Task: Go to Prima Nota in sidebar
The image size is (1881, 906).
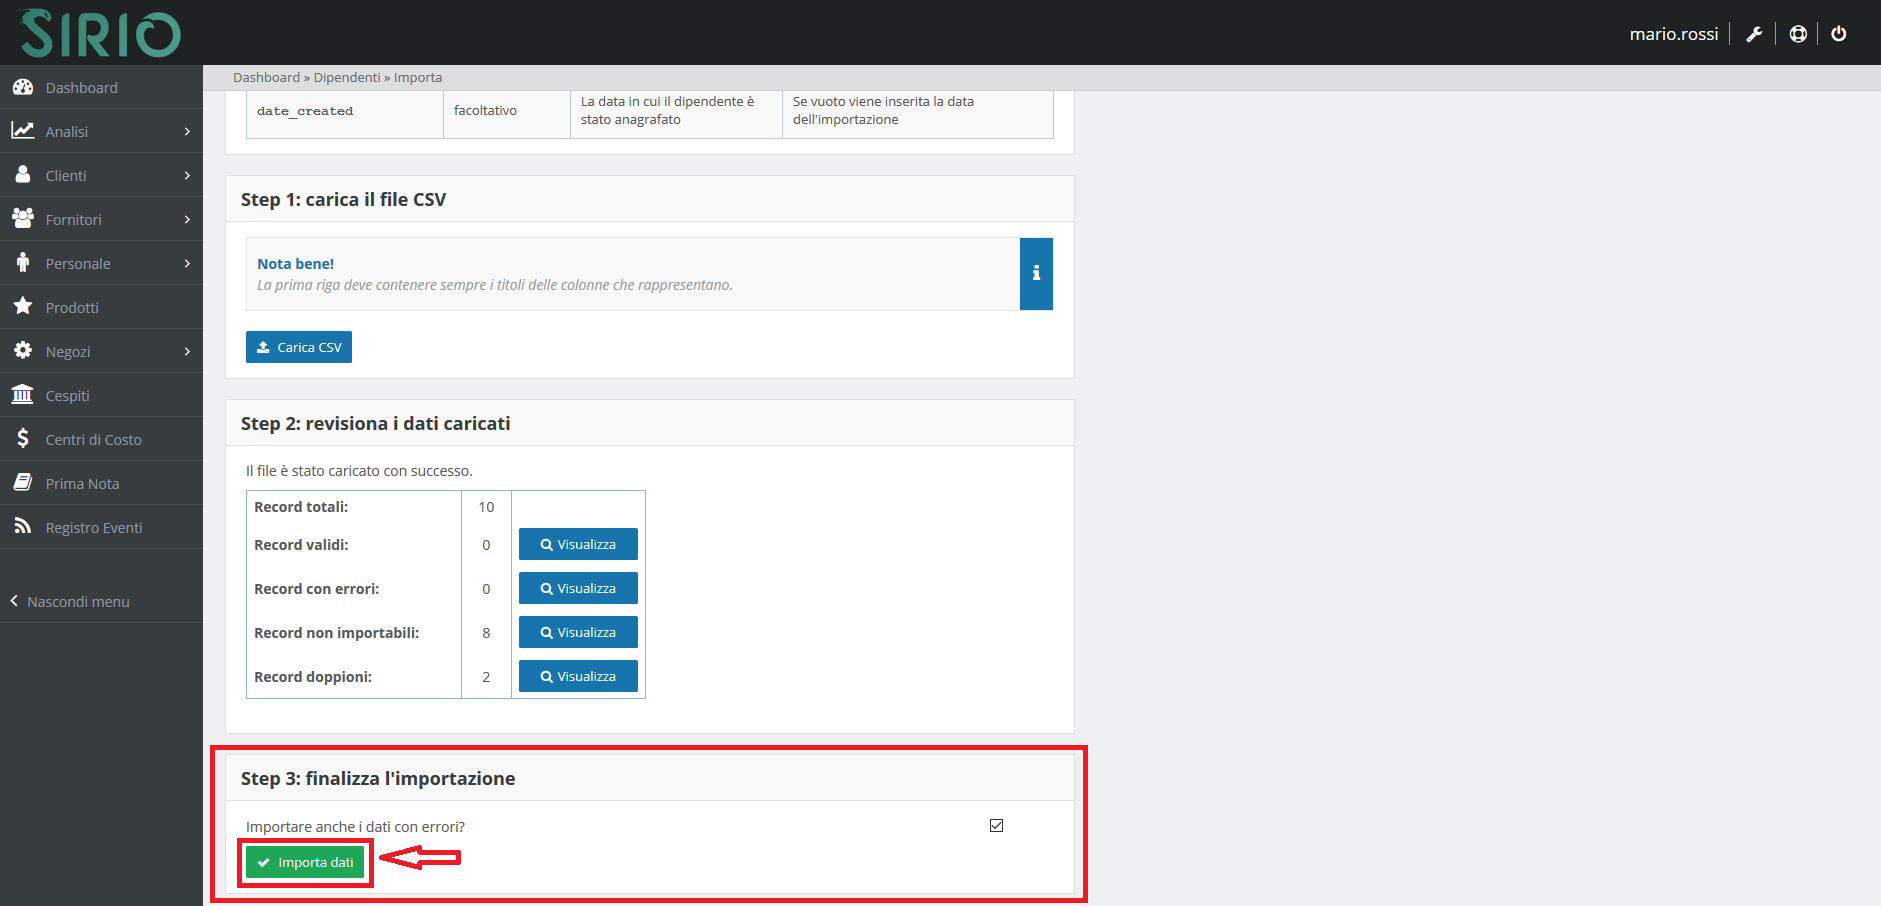Action: [x=82, y=484]
